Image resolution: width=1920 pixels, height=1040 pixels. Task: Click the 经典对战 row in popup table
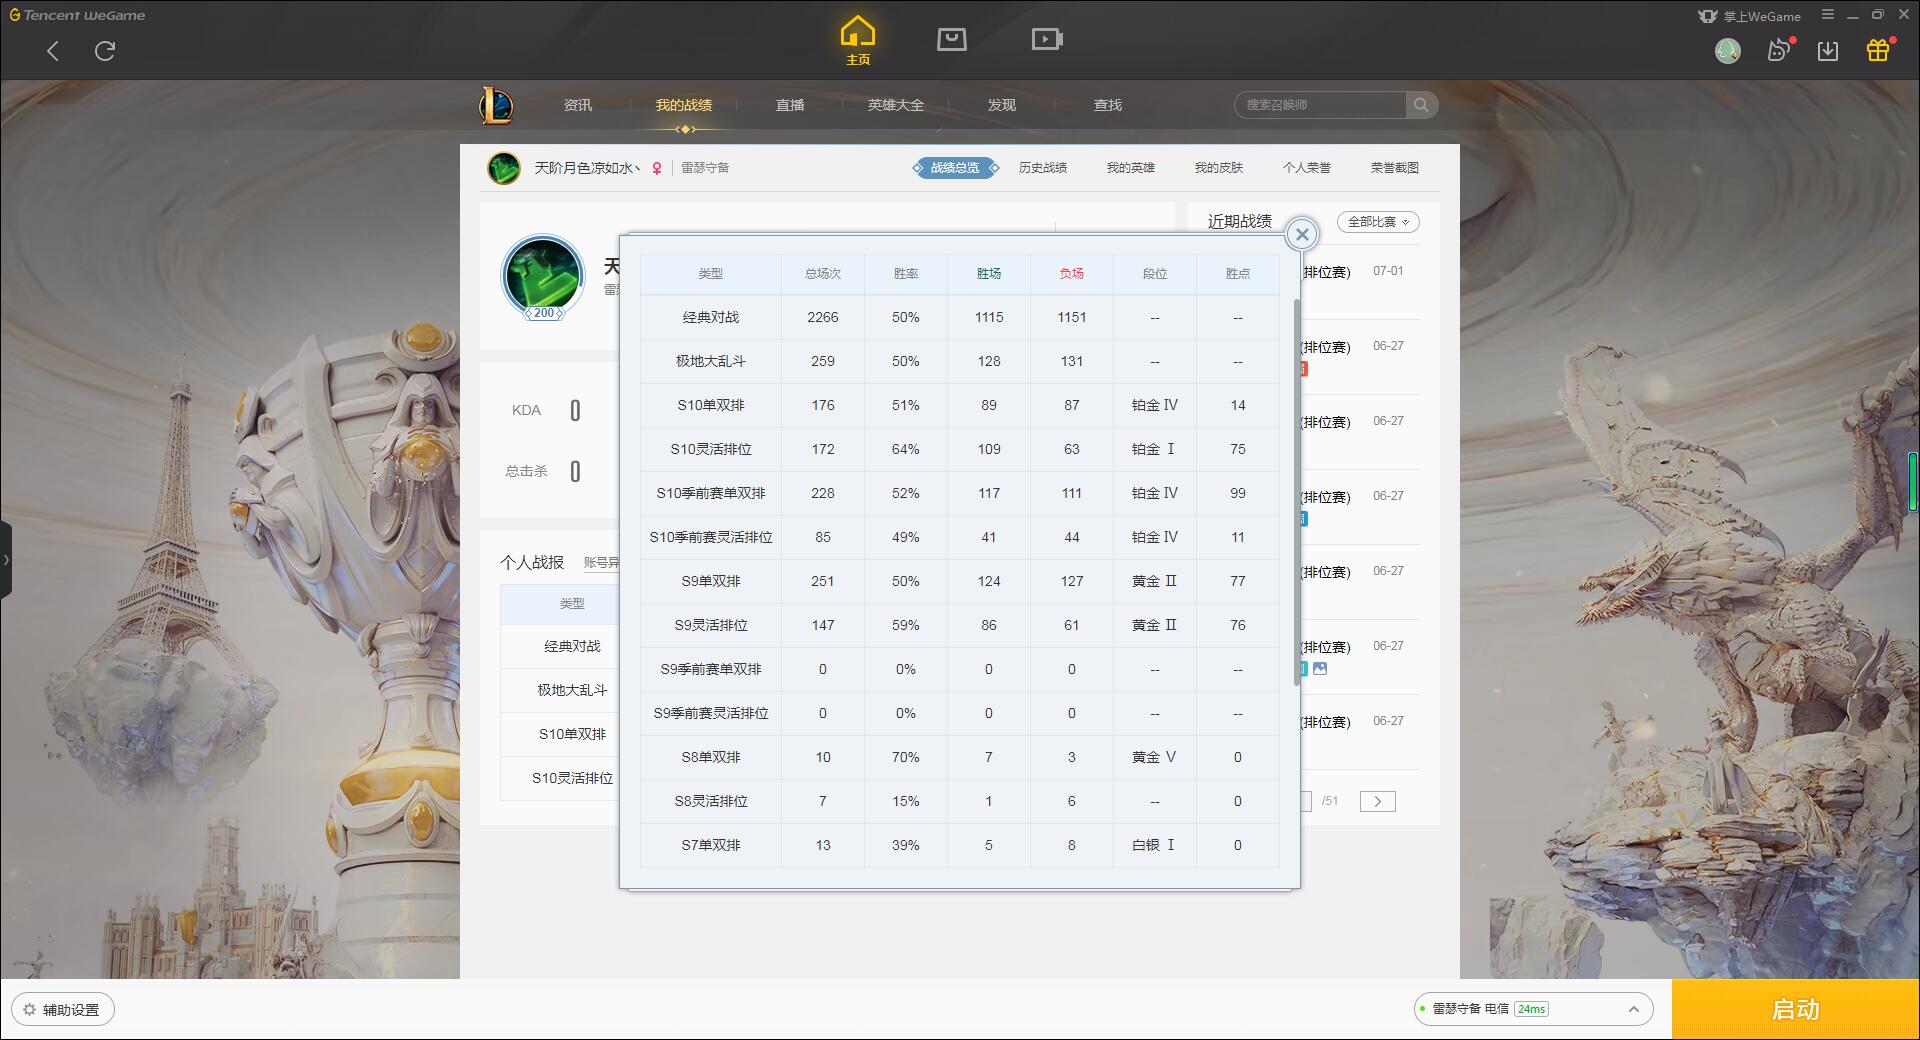coord(960,317)
